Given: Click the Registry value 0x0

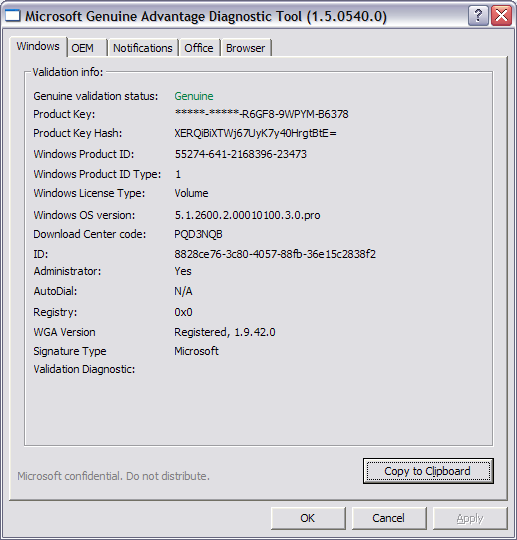Looking at the screenshot, I should tap(183, 312).
